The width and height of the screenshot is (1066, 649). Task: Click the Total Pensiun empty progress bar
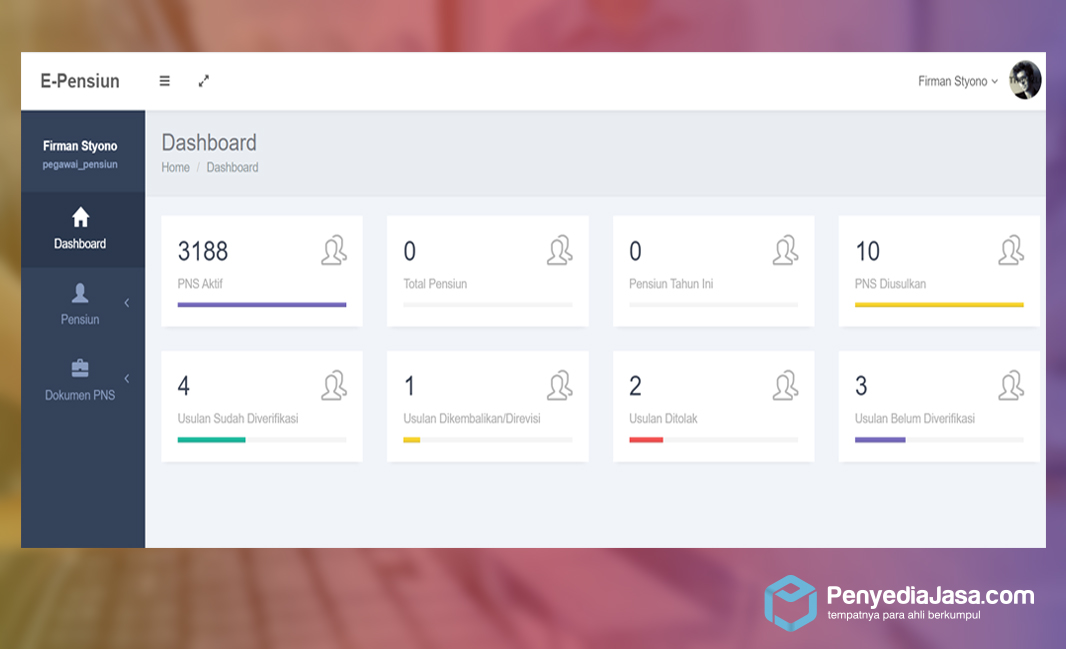point(487,305)
